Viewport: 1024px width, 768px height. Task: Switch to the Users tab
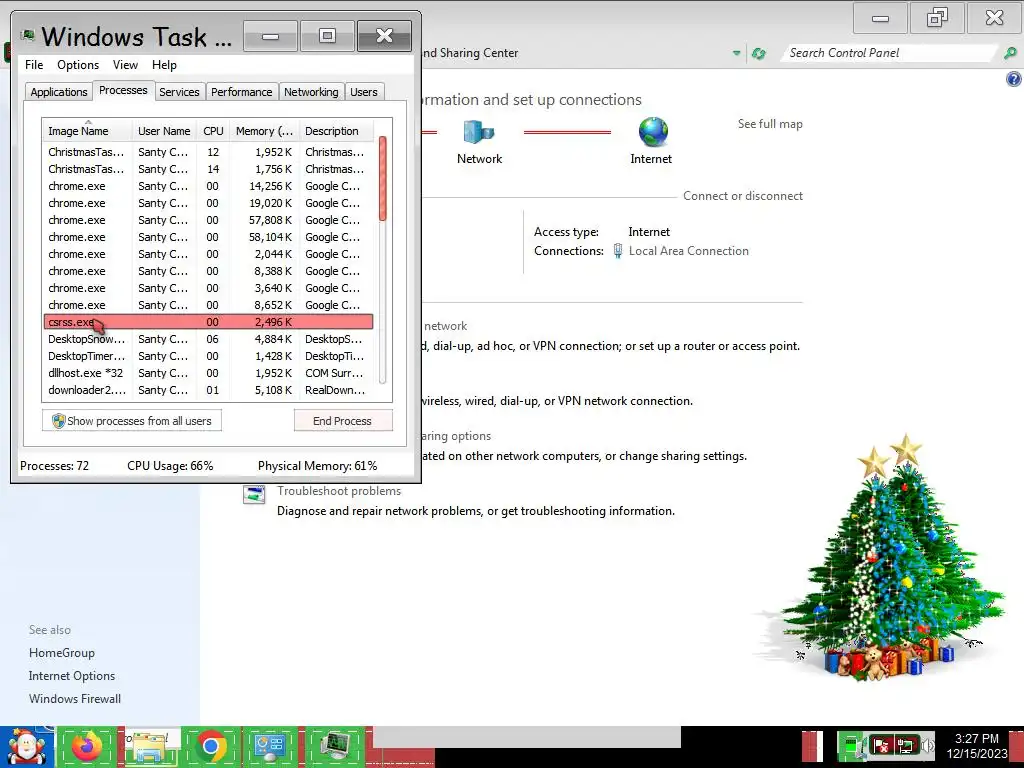[363, 92]
